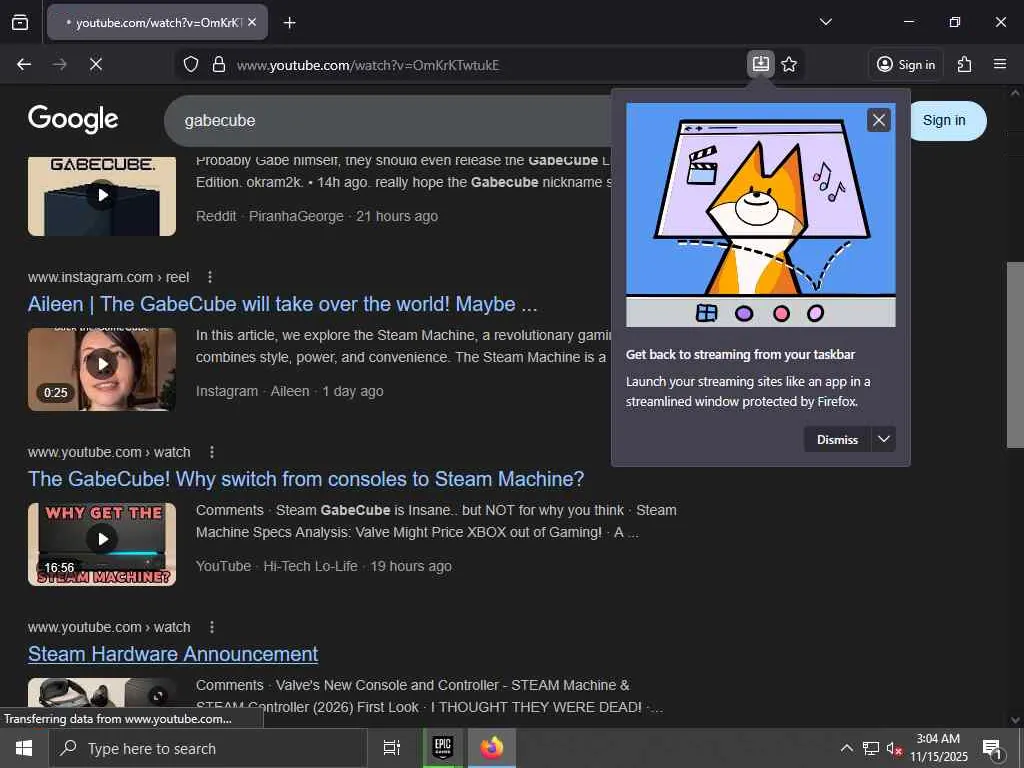The width and height of the screenshot is (1024, 768).
Task: Click the Type here to search box
Action: pyautogui.click(x=208, y=748)
